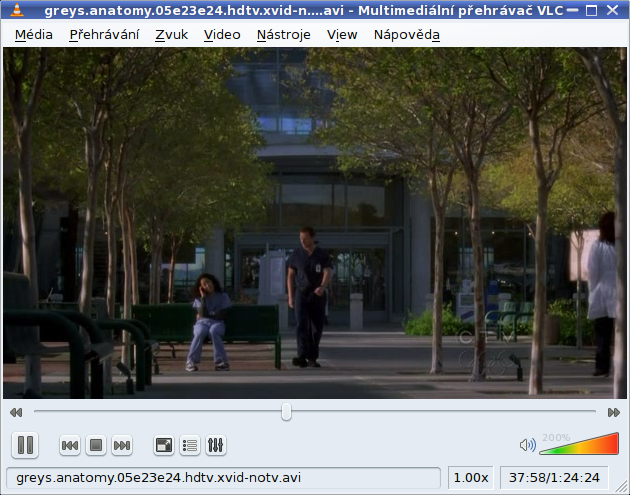Jump to previous media track
Screen dimensions: 630x495
click(x=70, y=445)
